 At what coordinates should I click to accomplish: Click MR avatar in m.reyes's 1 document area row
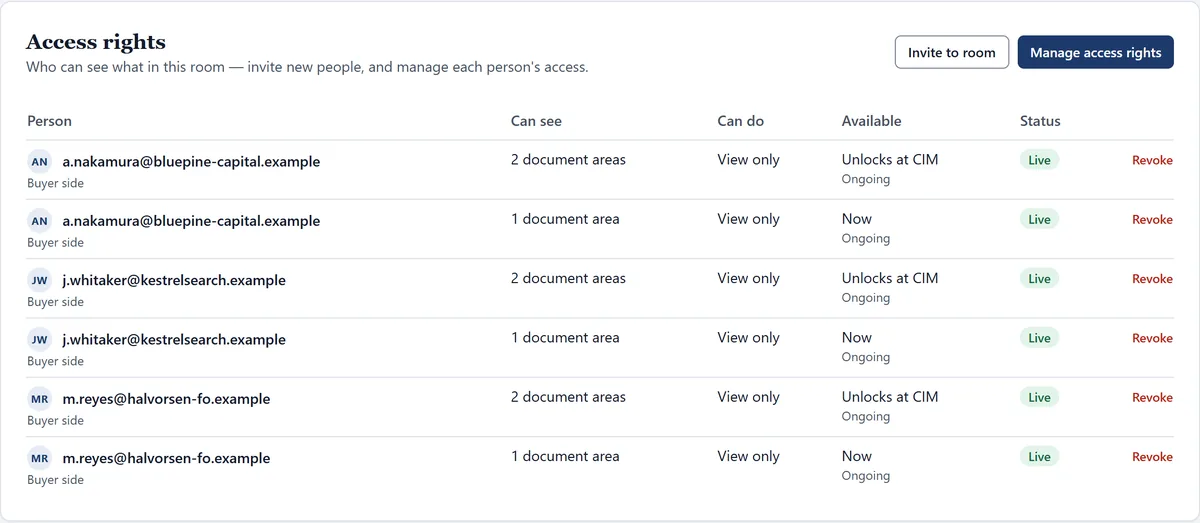[x=40, y=458]
